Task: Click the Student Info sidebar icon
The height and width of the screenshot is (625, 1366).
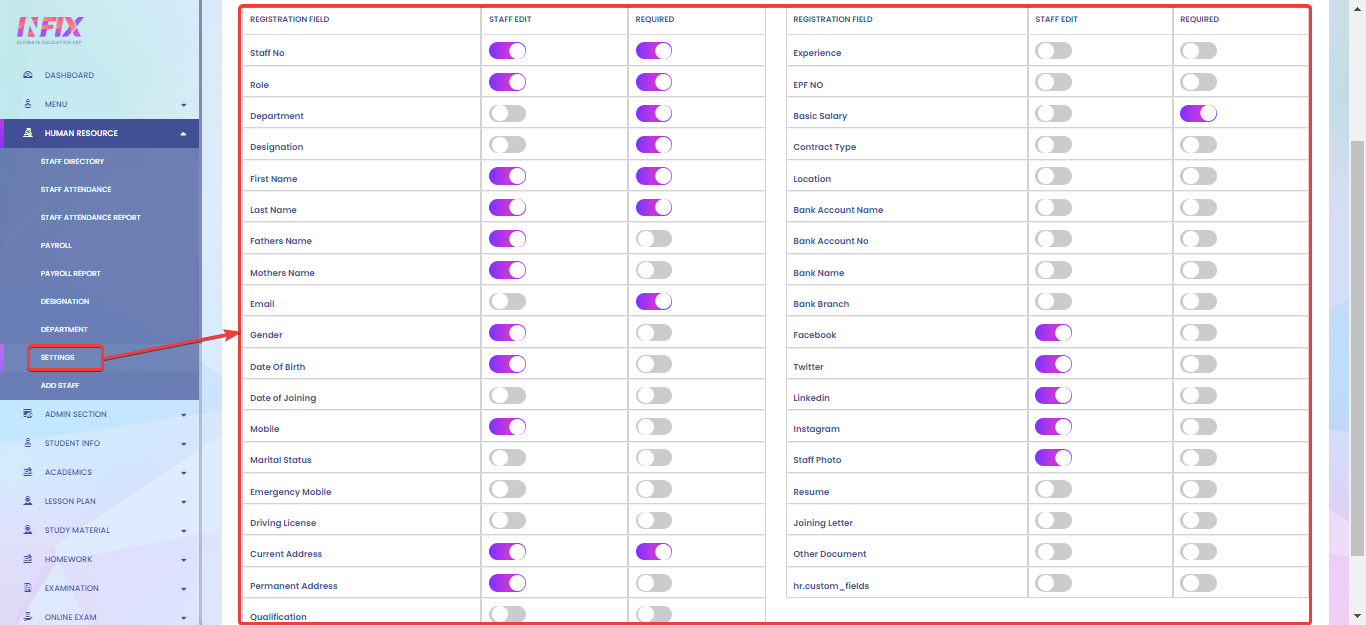Action: pyautogui.click(x=28, y=443)
